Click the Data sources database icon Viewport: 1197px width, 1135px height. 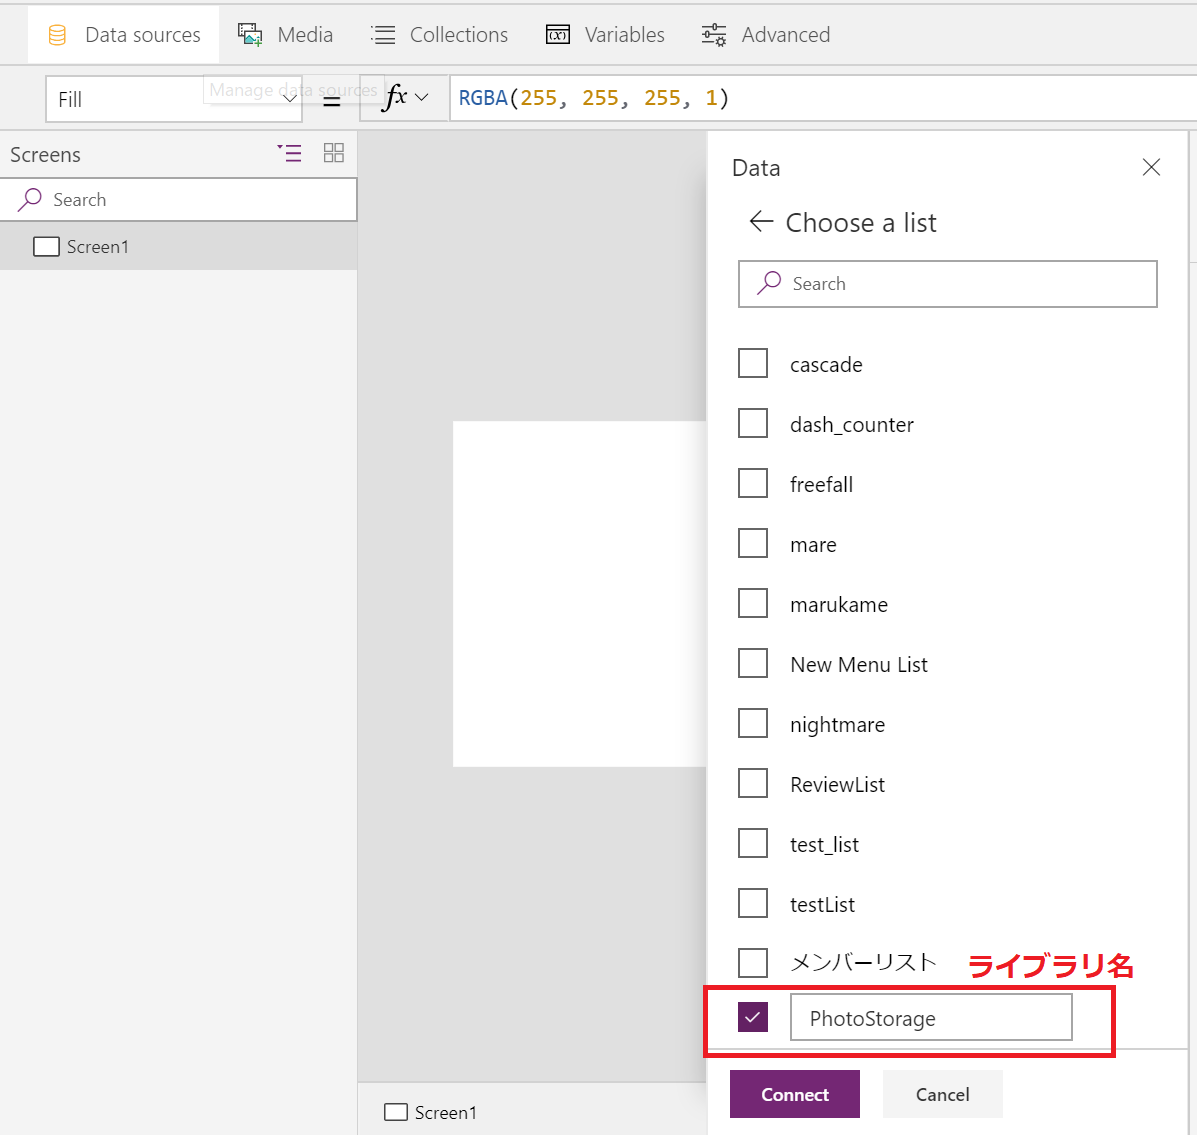[x=57, y=35]
